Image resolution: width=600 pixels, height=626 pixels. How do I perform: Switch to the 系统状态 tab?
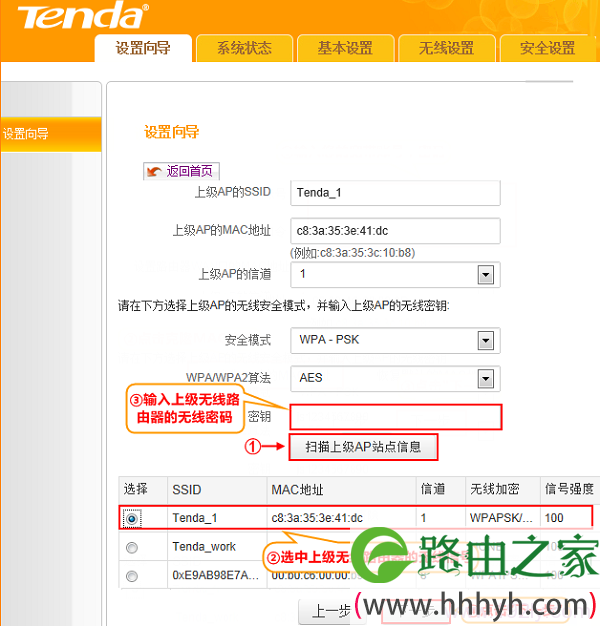click(244, 48)
